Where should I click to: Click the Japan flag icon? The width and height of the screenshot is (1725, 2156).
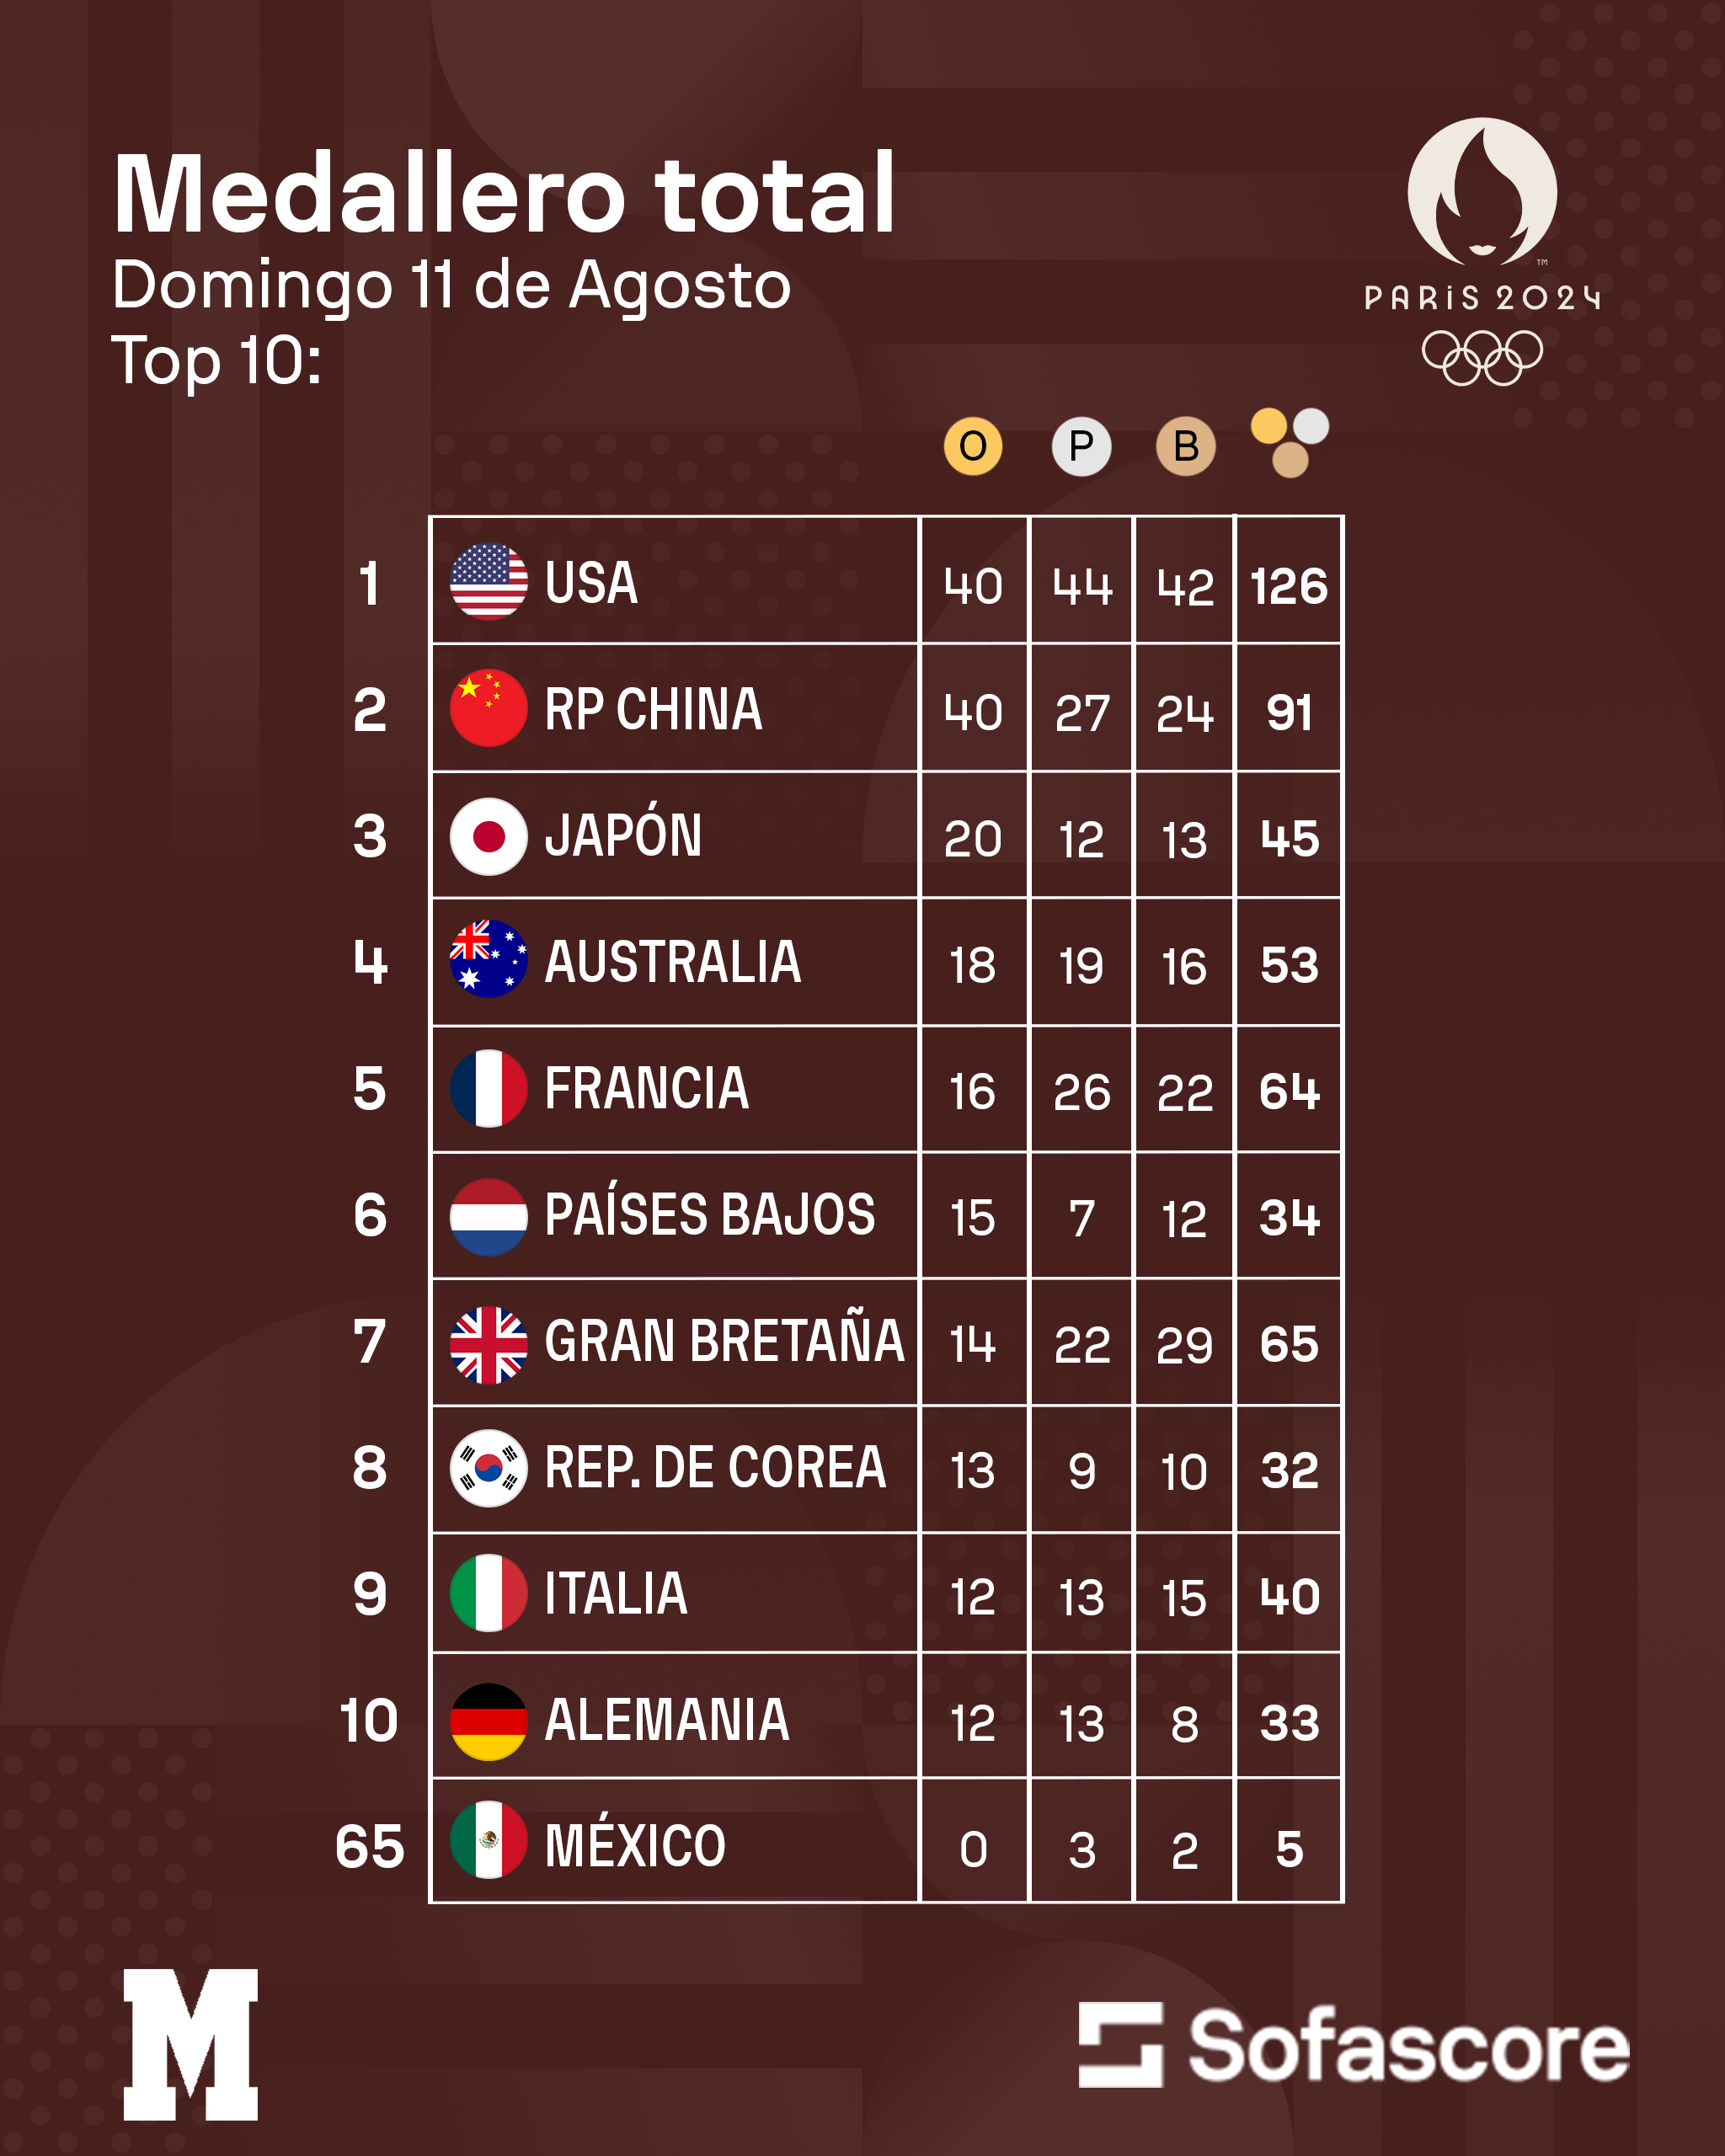[x=488, y=836]
